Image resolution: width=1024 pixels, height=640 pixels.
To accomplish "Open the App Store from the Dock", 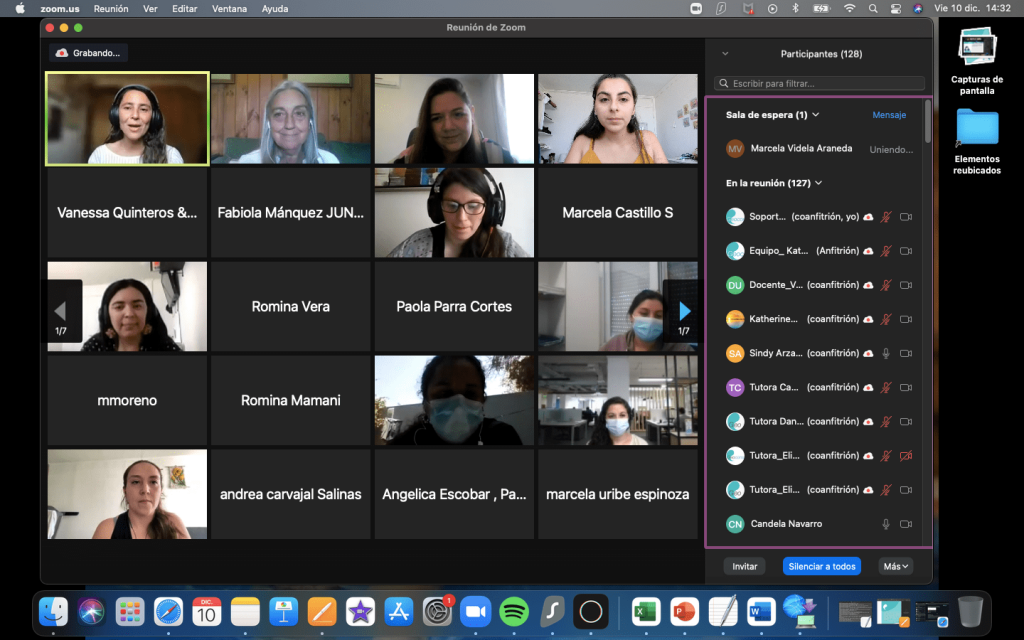I will [x=398, y=612].
